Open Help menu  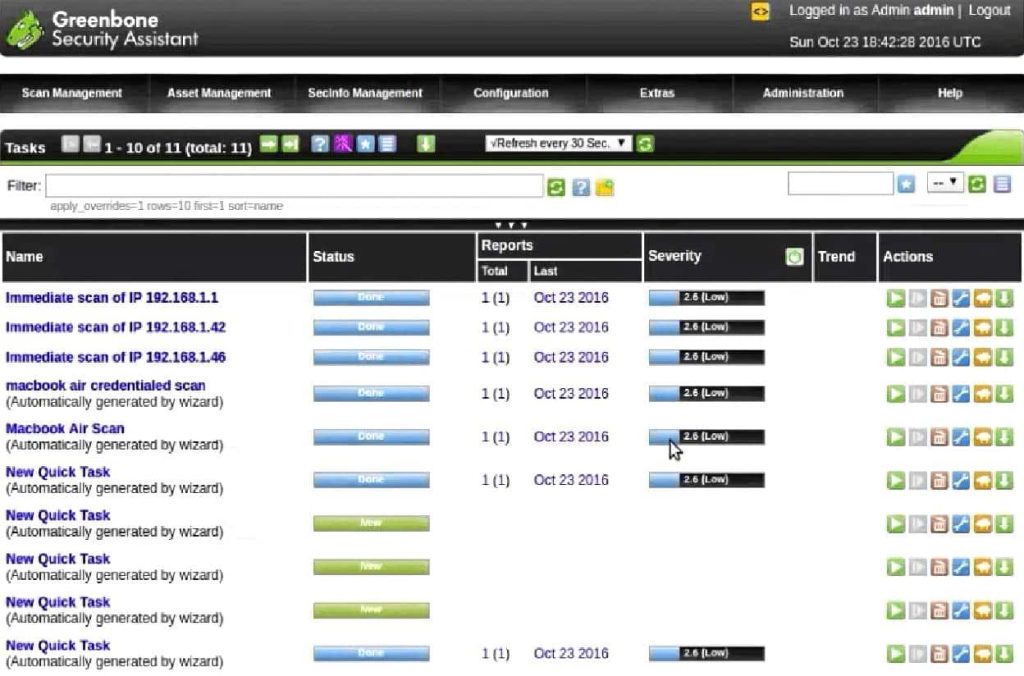[950, 93]
